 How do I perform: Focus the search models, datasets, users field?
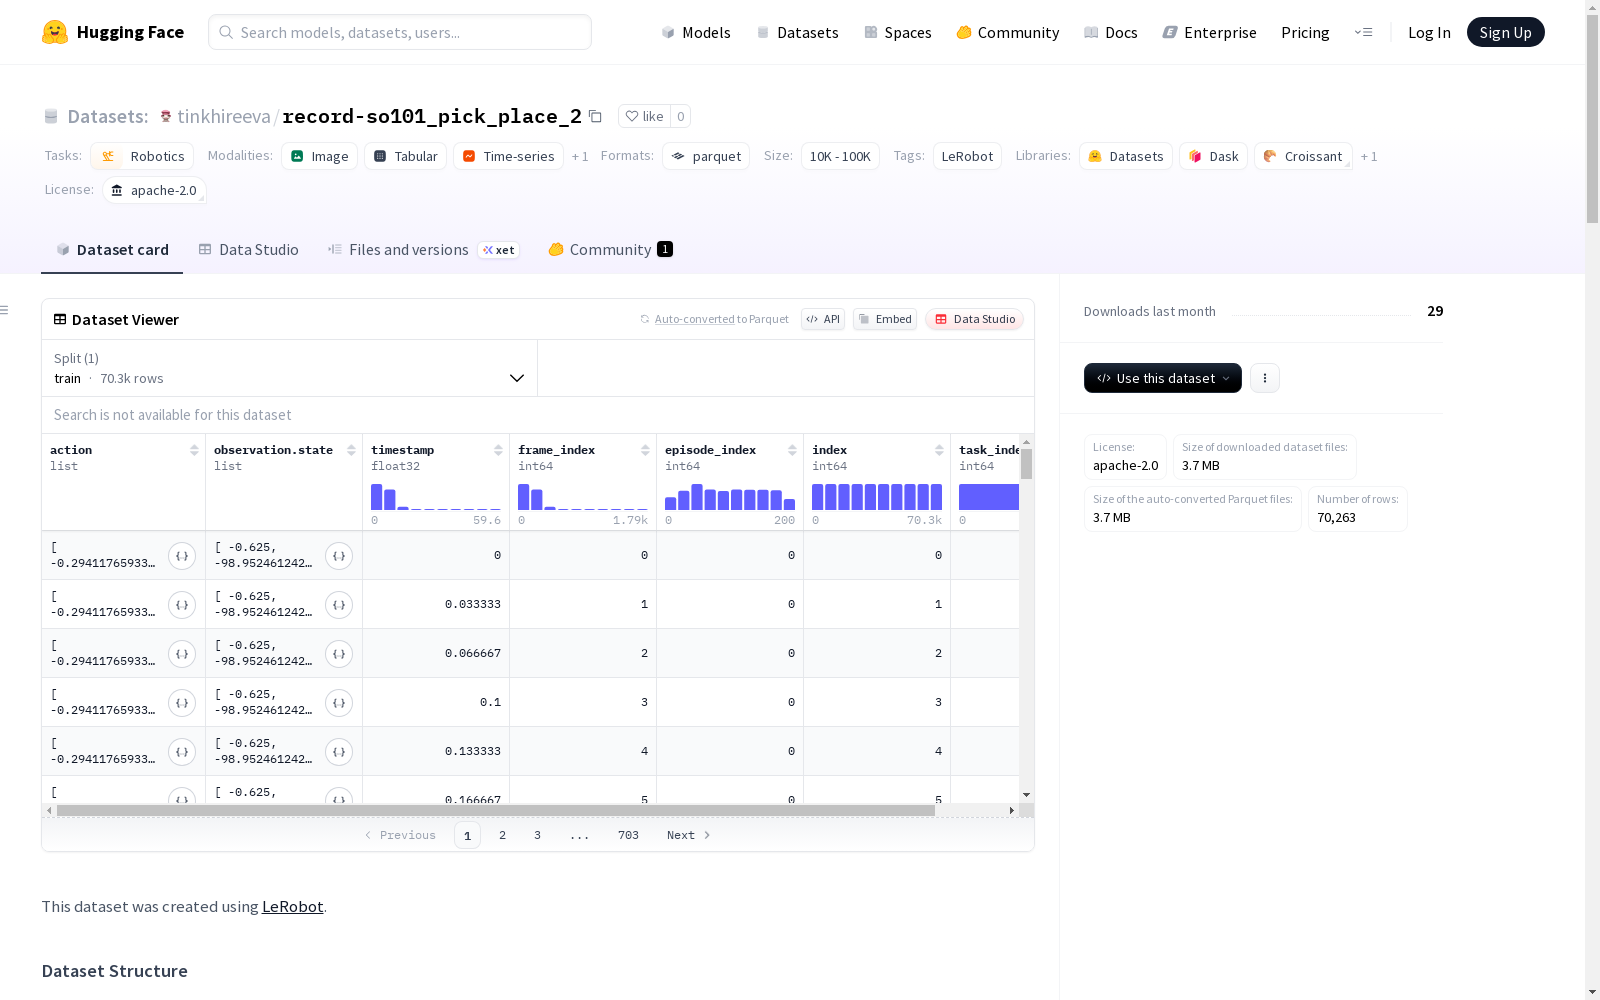pyautogui.click(x=400, y=32)
